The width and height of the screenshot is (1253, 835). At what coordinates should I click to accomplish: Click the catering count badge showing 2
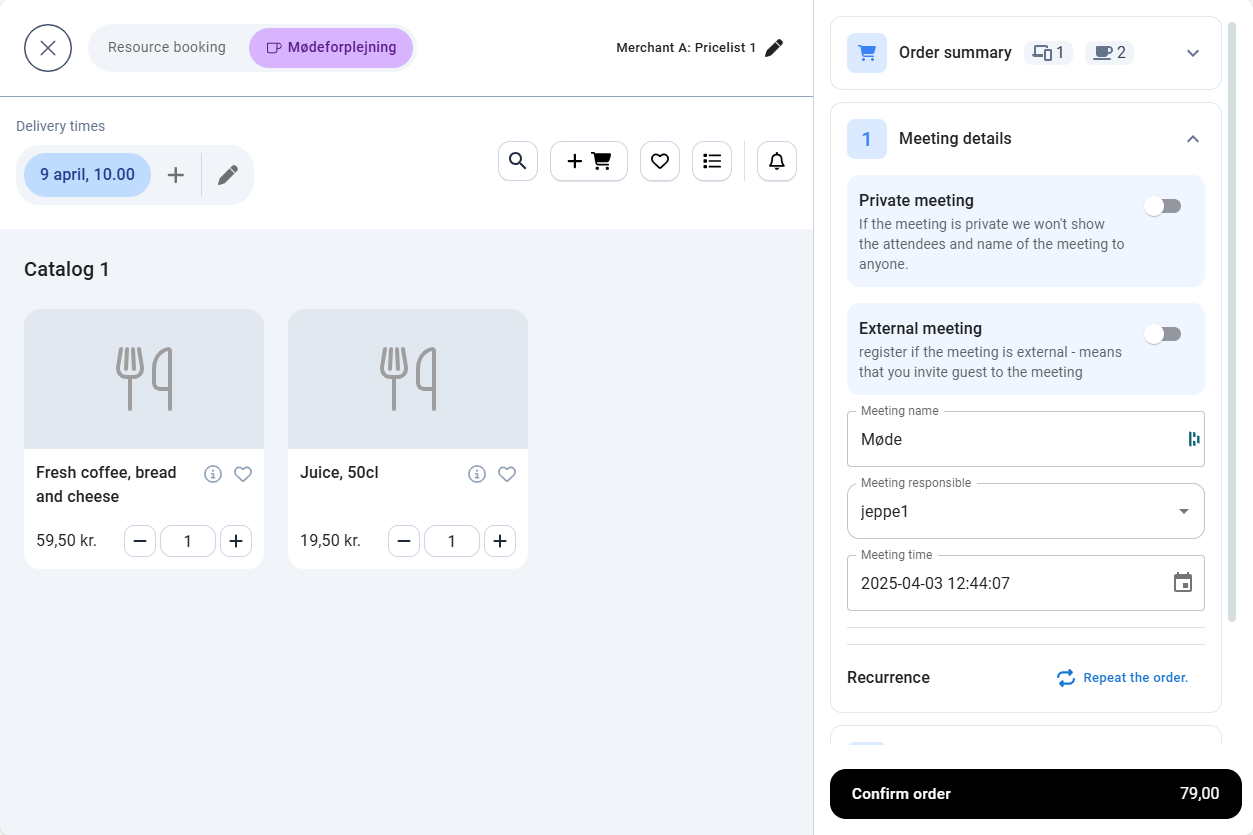[x=1109, y=53]
